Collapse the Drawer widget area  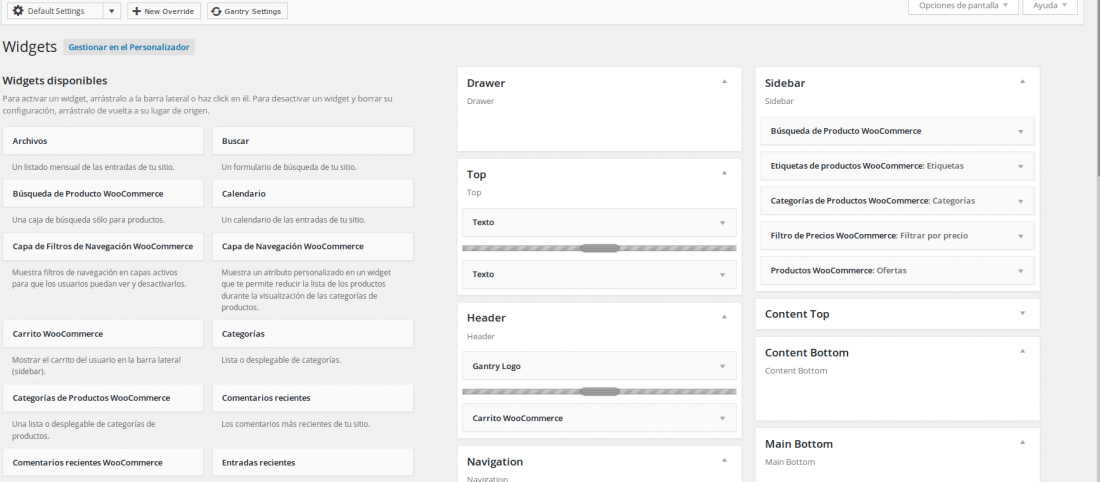pos(724,82)
